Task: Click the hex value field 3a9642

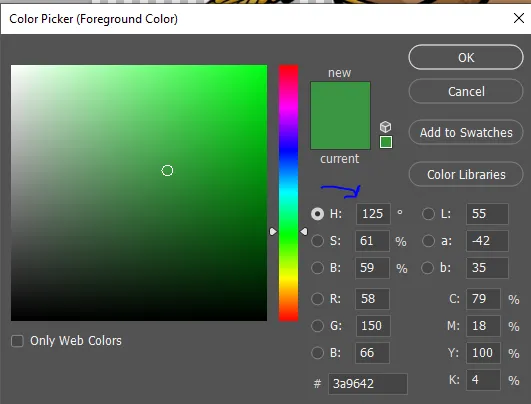Action: click(368, 384)
